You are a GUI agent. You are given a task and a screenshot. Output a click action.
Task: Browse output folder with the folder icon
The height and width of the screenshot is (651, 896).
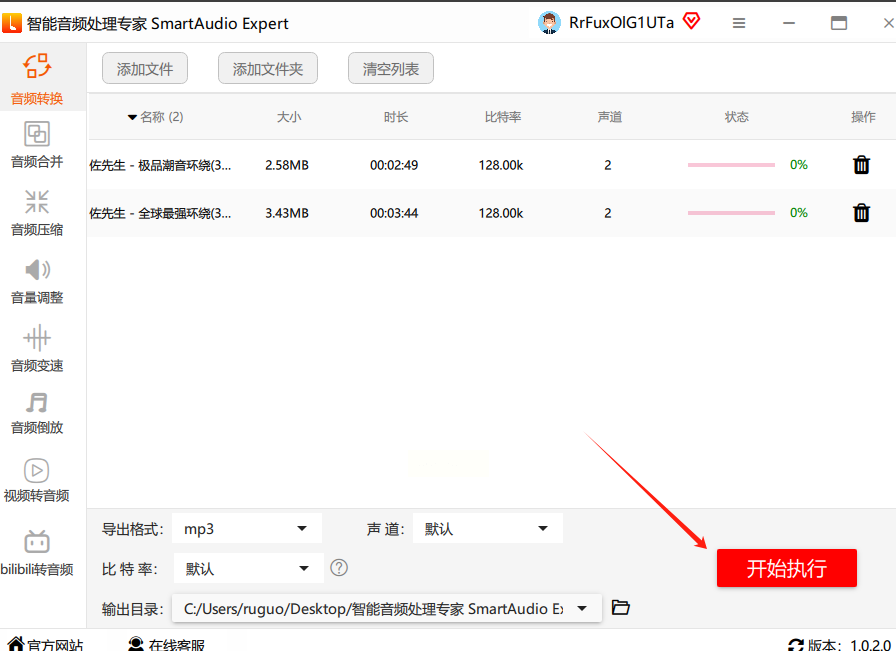(x=621, y=607)
